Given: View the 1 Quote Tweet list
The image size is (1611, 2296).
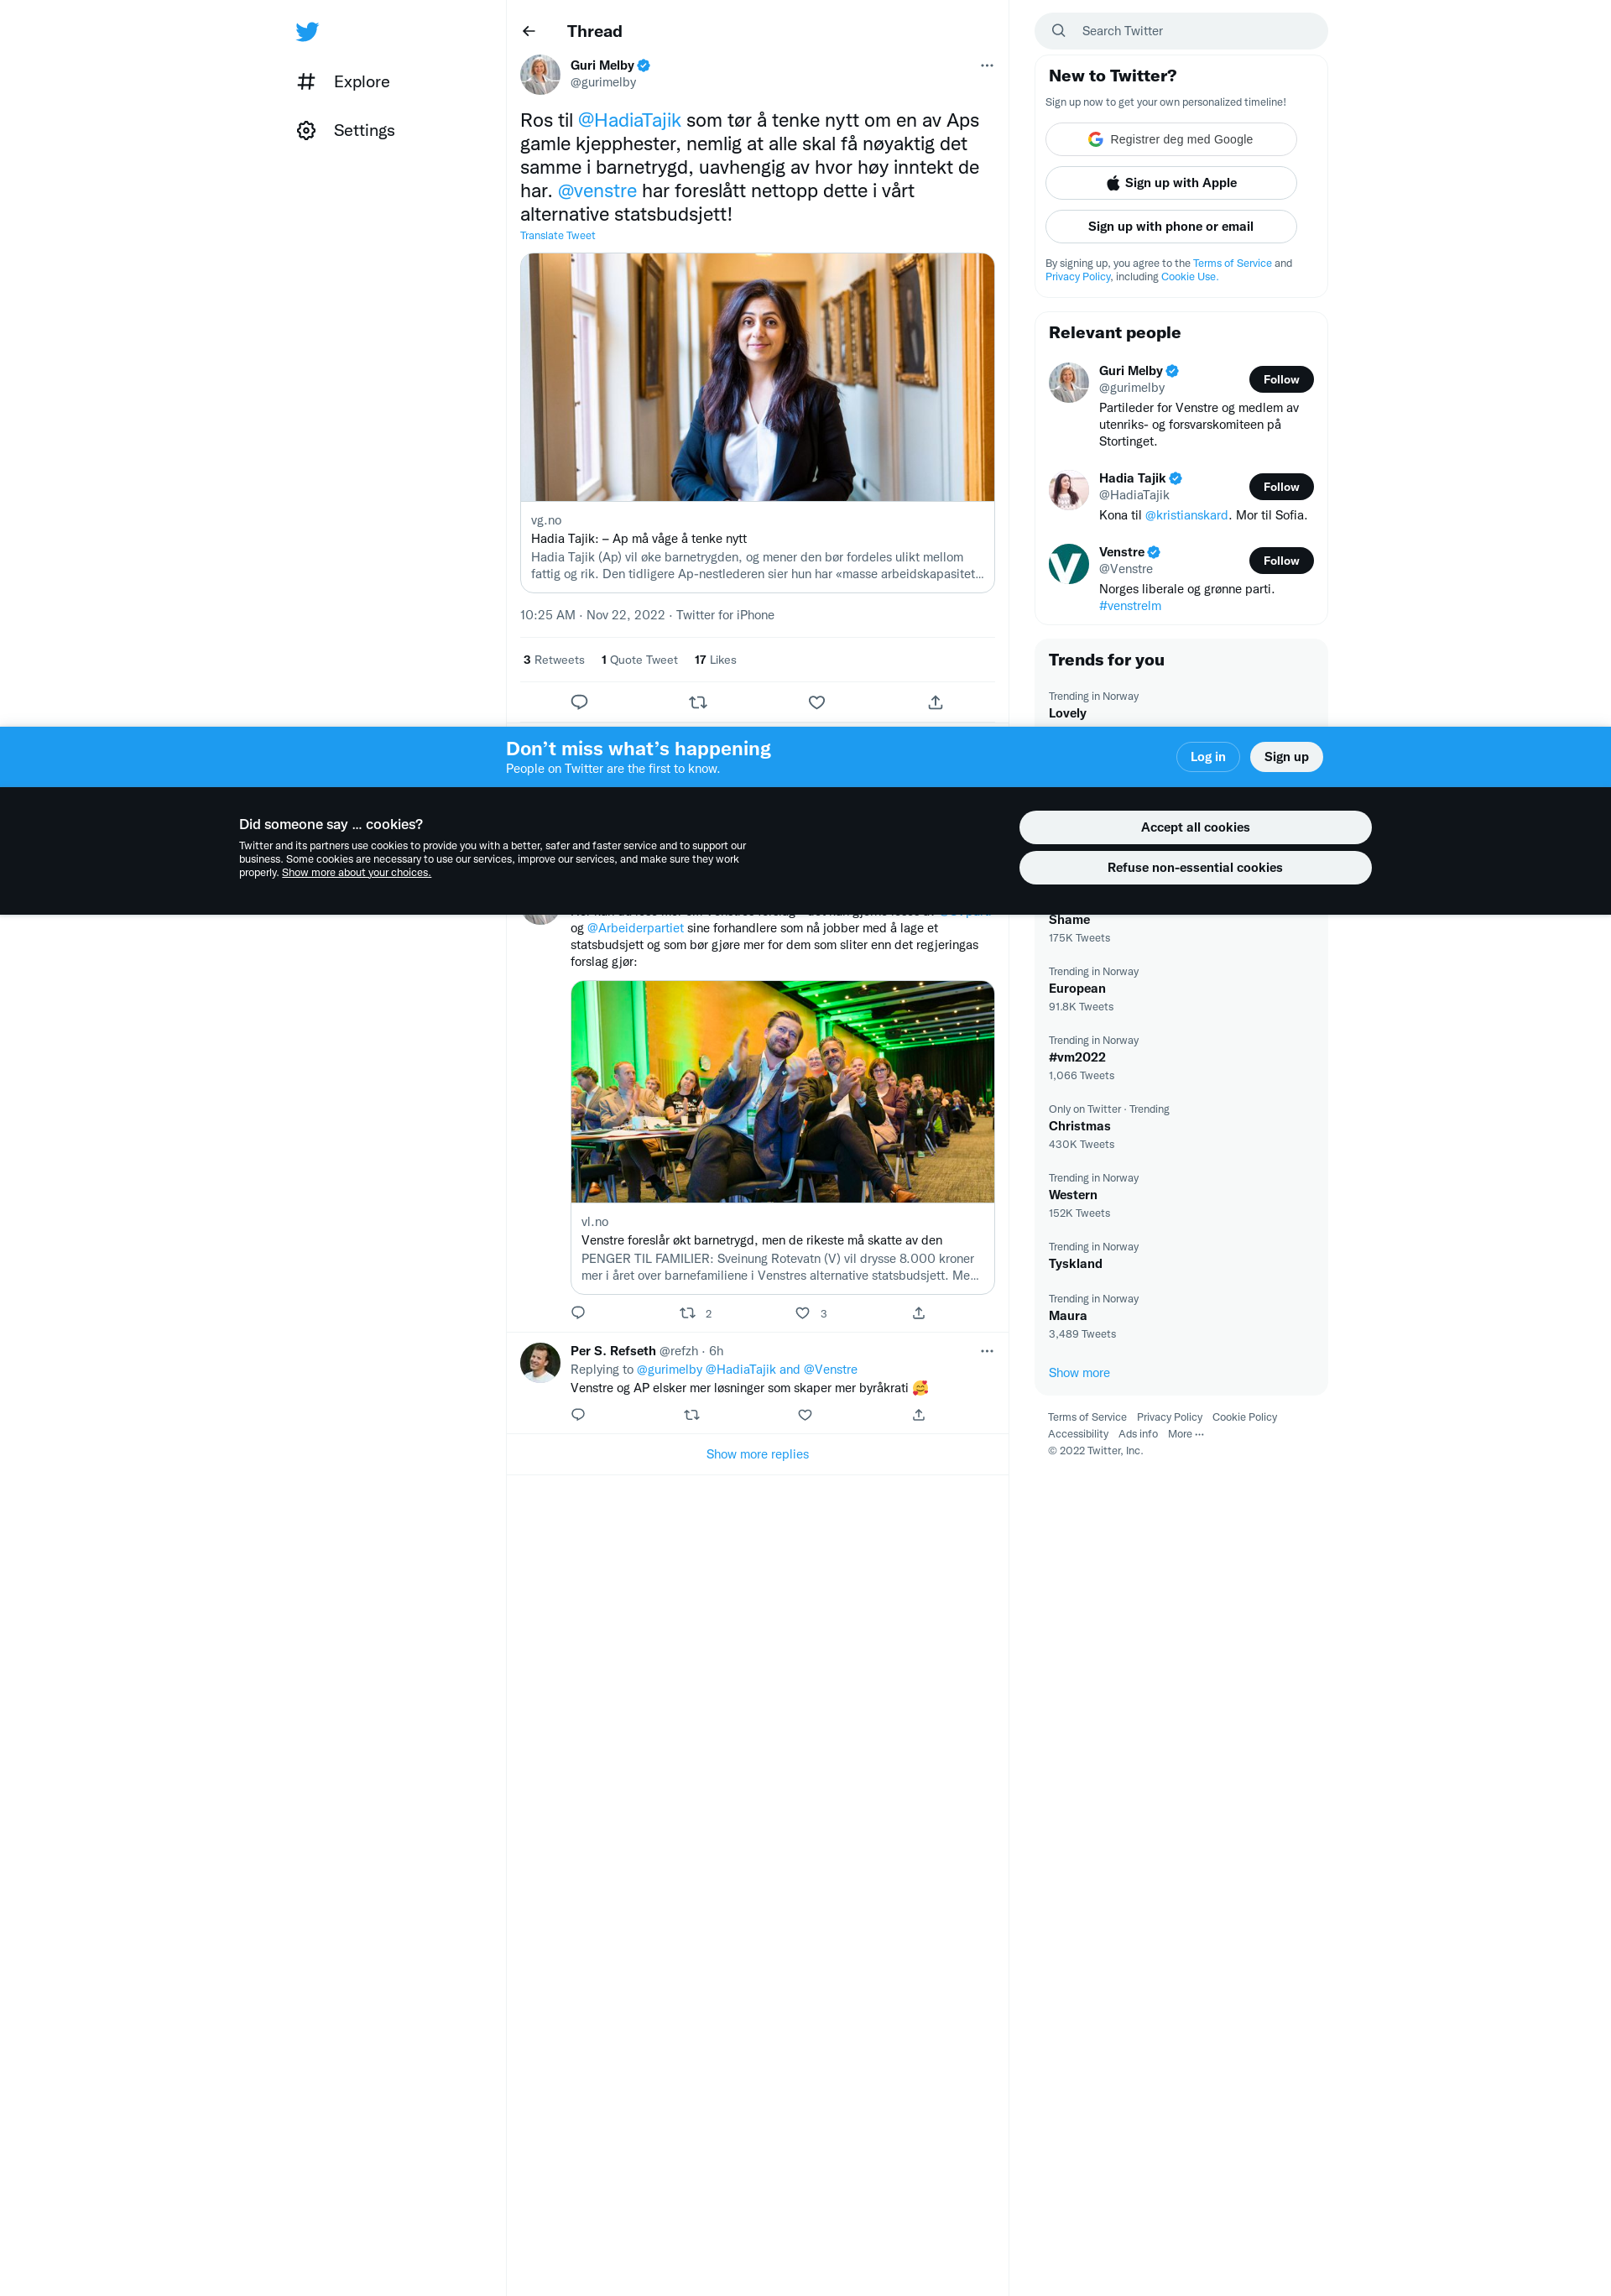Looking at the screenshot, I should pyautogui.click(x=639, y=660).
